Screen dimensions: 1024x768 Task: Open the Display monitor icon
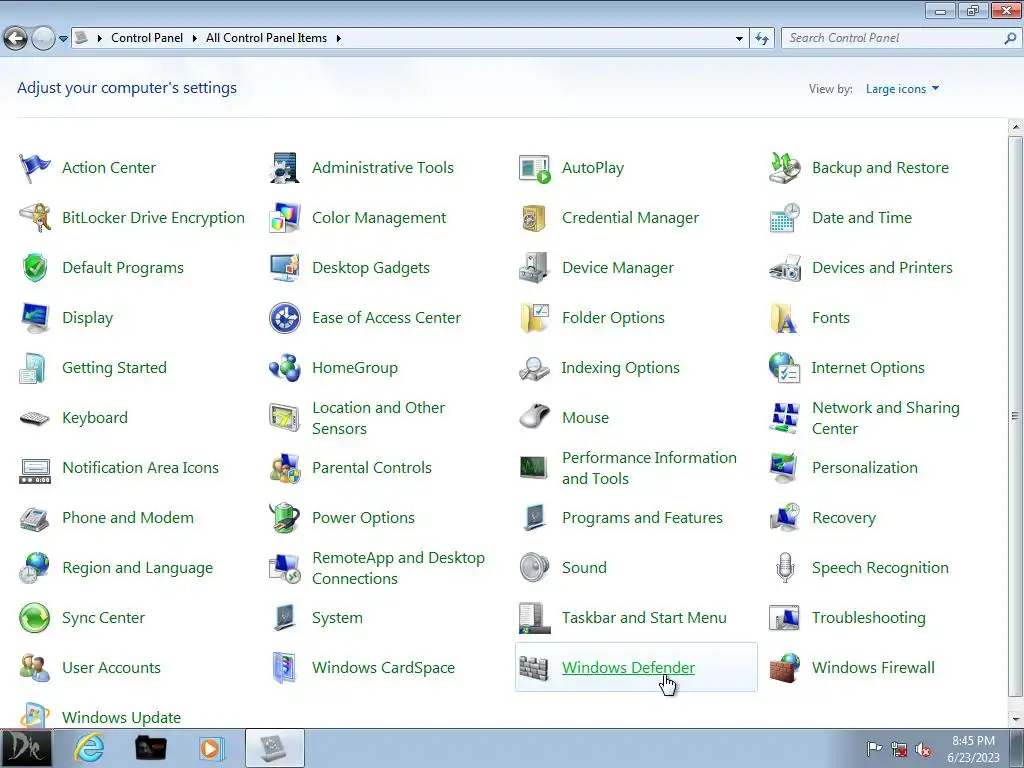pyautogui.click(x=35, y=318)
